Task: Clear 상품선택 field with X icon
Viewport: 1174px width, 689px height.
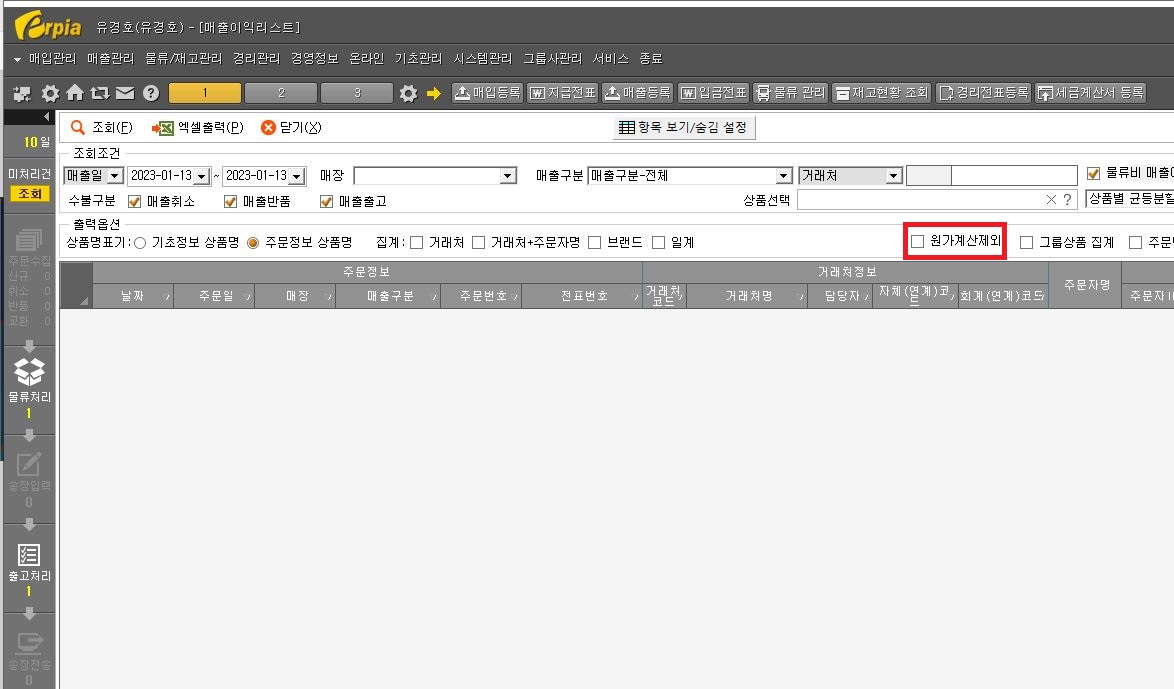Action: pos(1051,199)
